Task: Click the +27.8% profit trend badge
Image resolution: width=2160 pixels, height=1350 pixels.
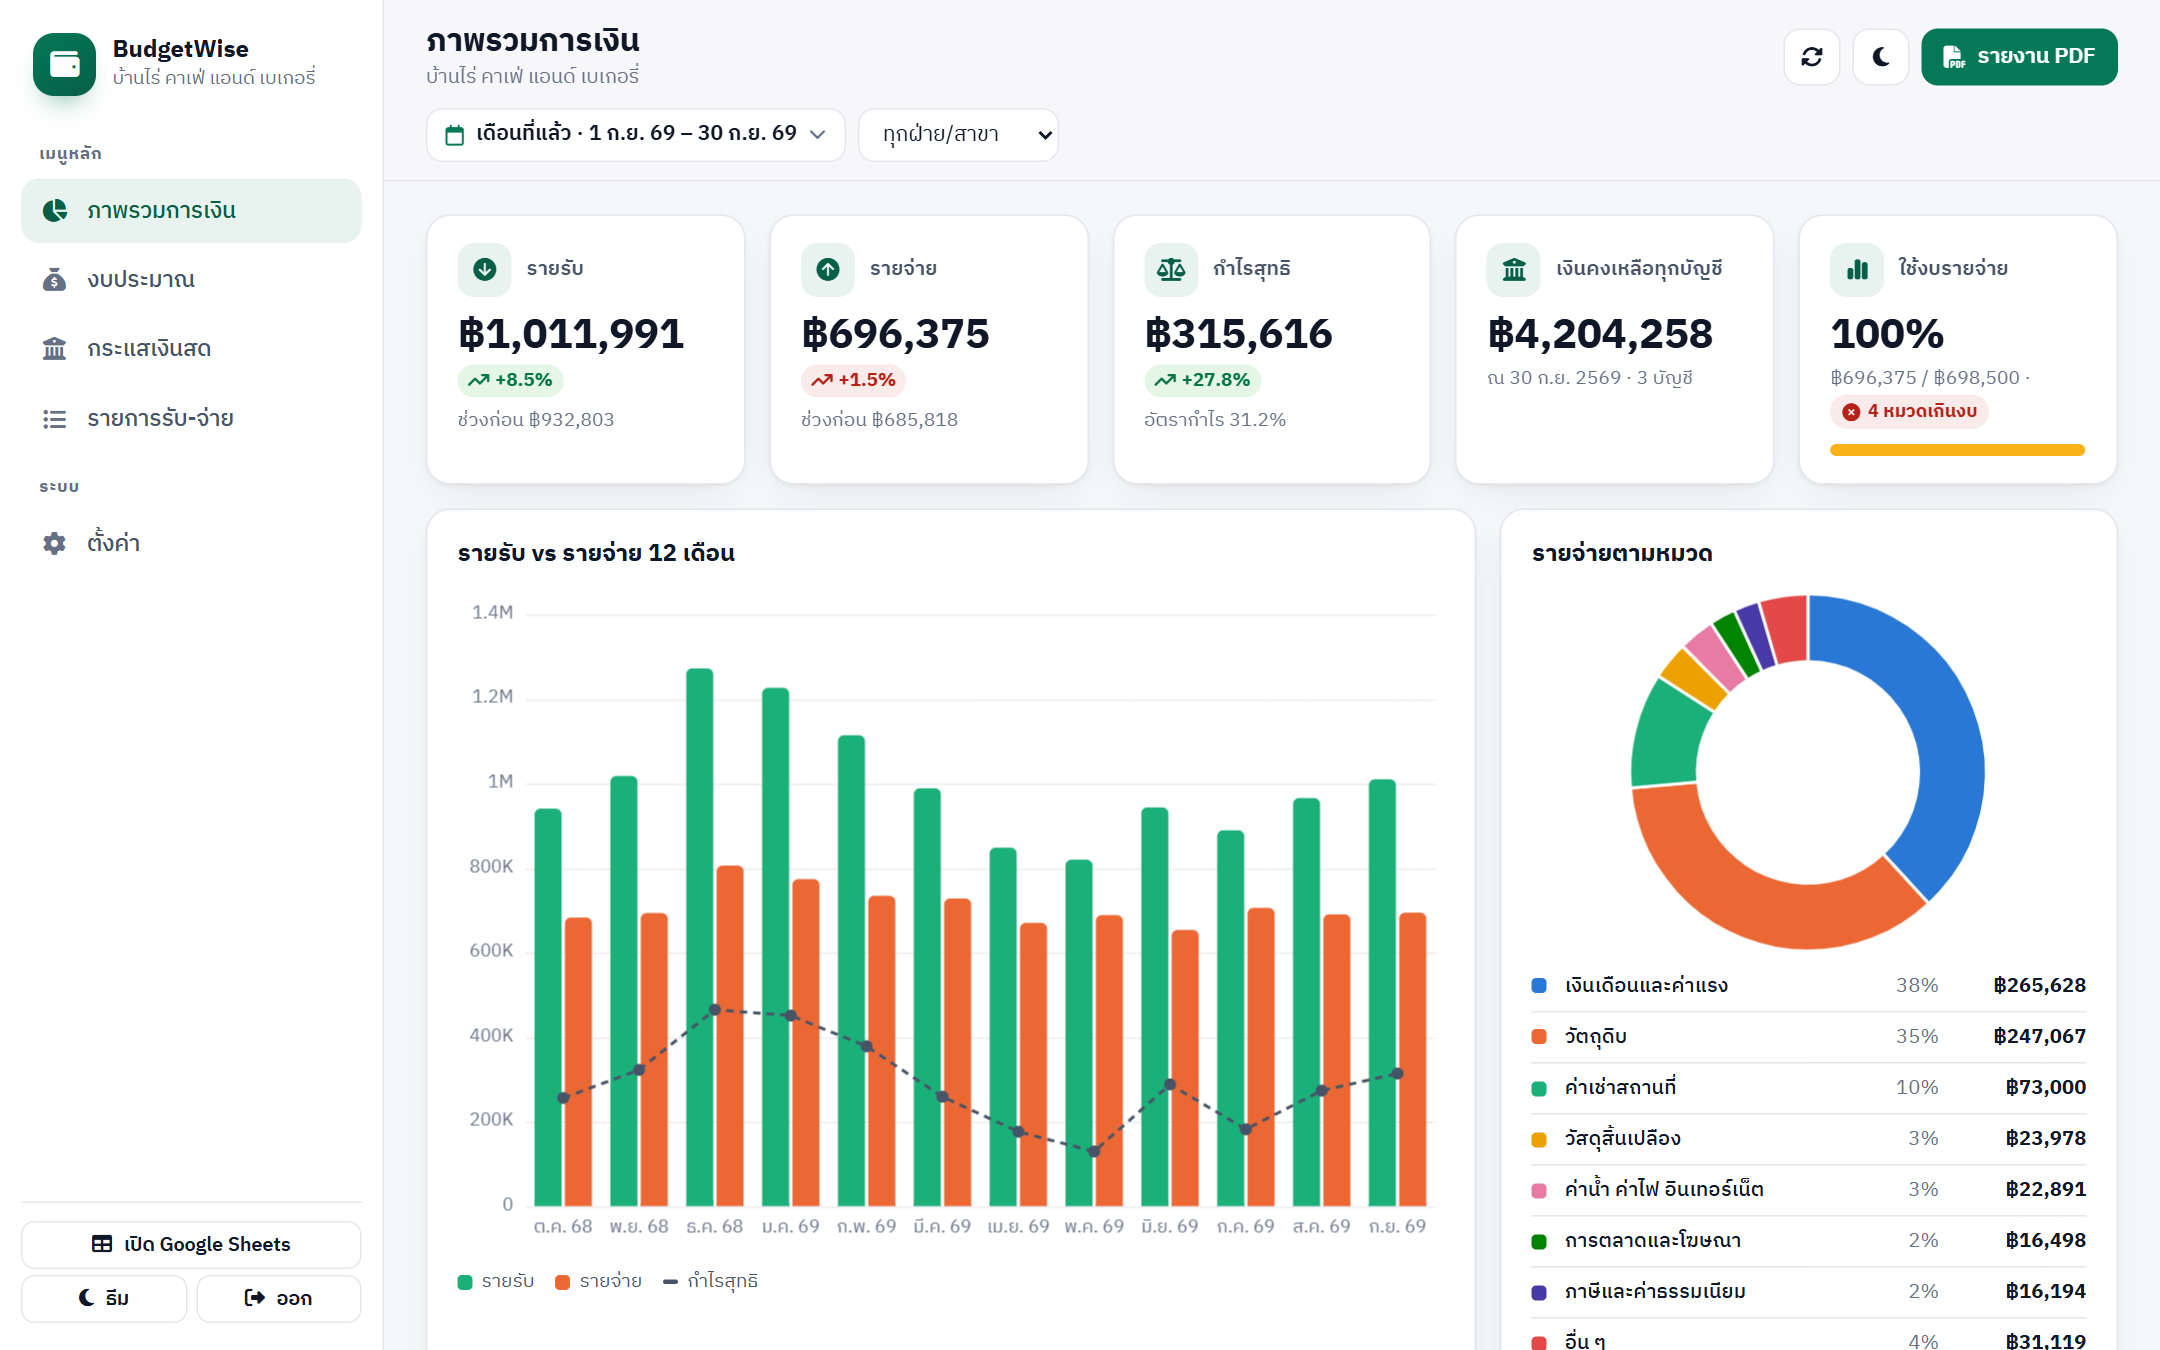Action: (1202, 380)
